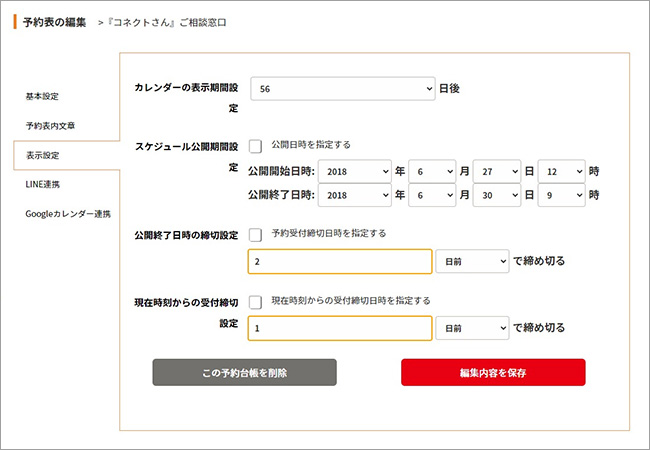650x450 pixels.
Task: Open the LINE連携 tab
Action: pos(43,184)
